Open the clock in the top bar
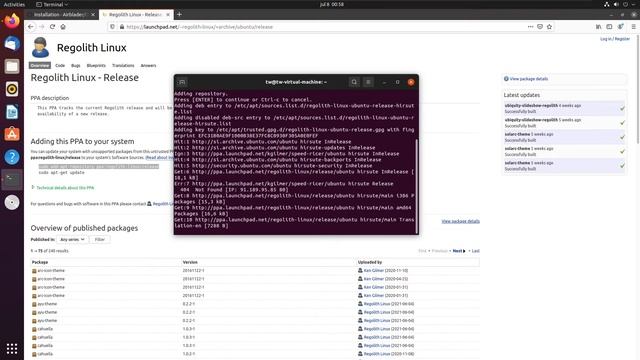This screenshot has width=640, height=360. click(x=332, y=4)
